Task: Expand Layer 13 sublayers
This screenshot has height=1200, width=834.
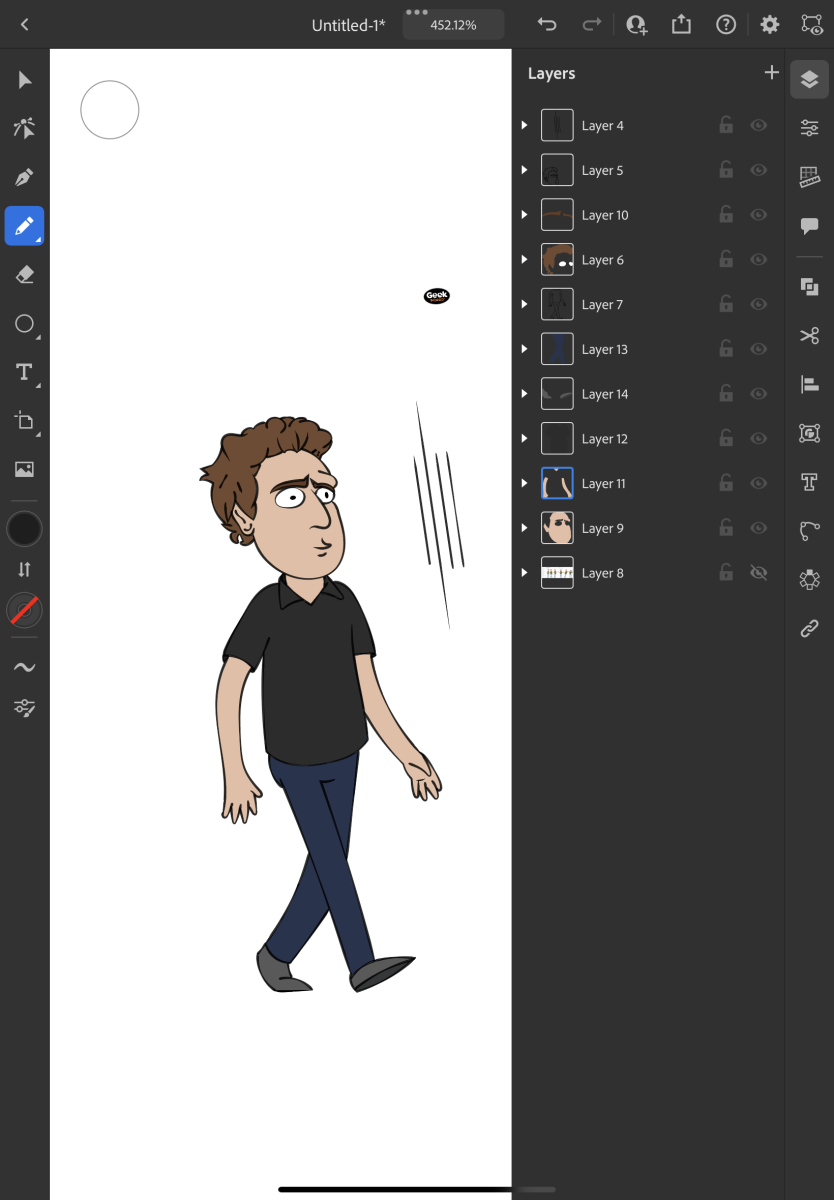Action: pyautogui.click(x=524, y=349)
